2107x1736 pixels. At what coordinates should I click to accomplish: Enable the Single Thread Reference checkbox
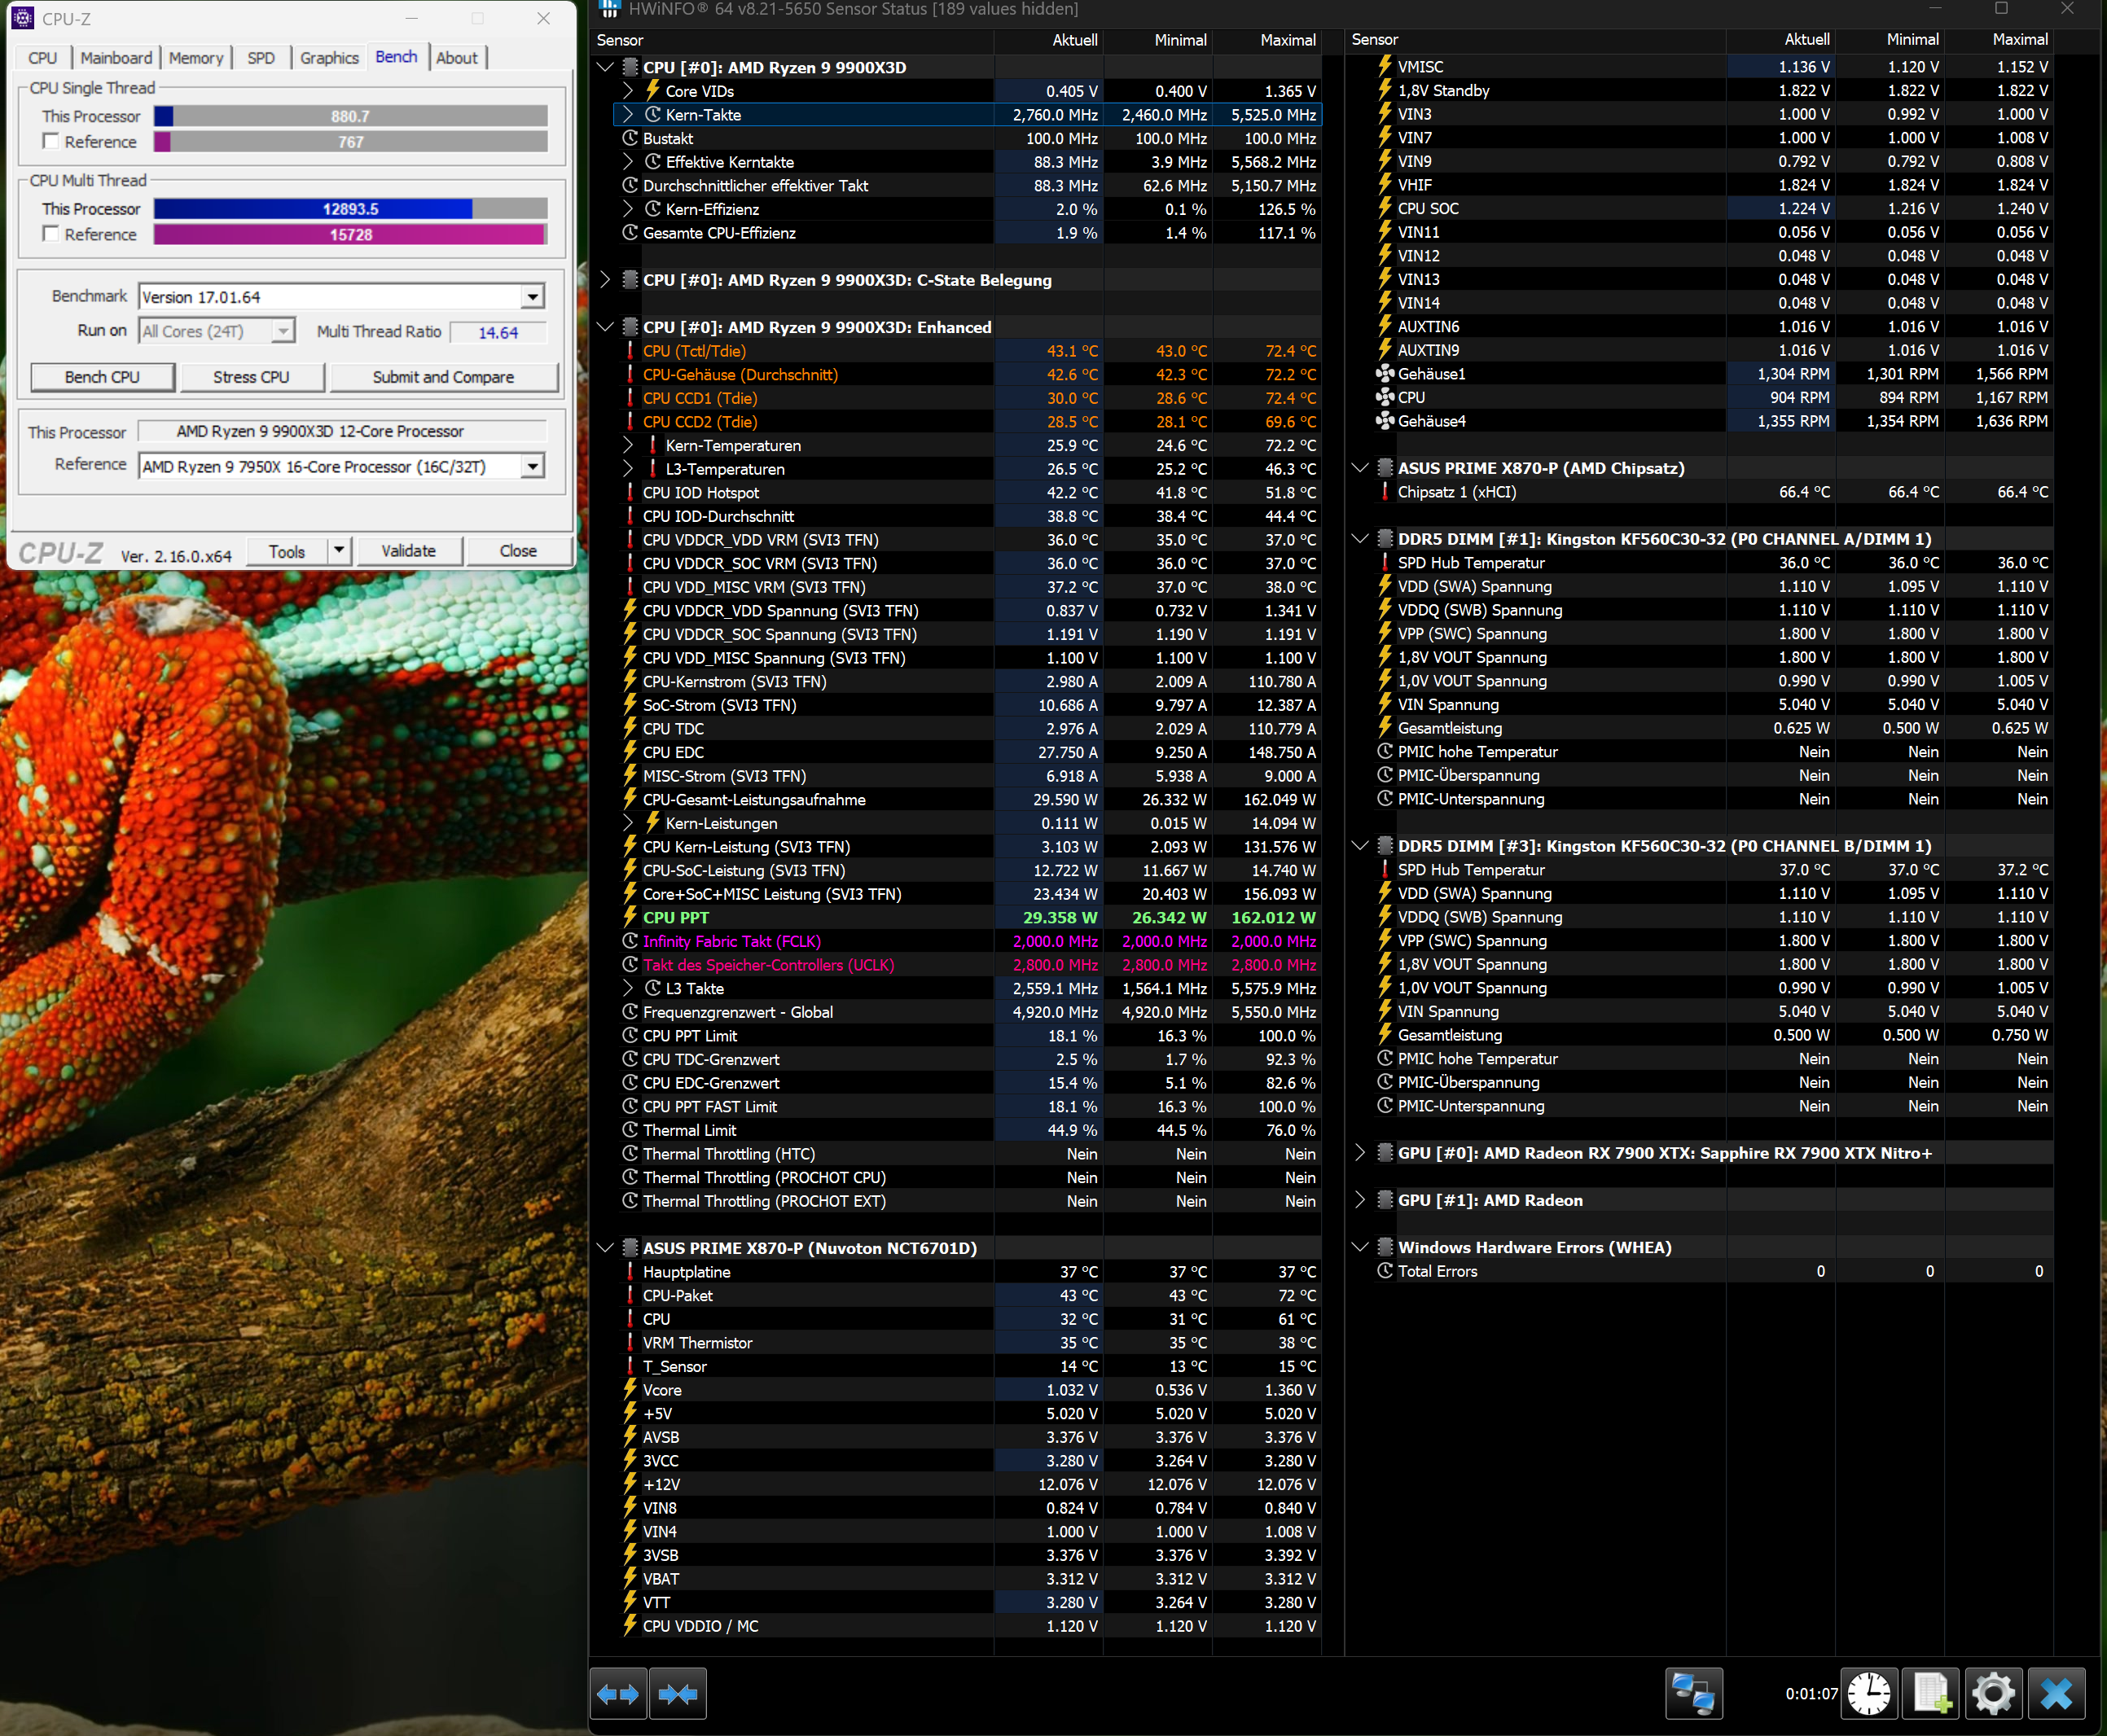[x=51, y=141]
